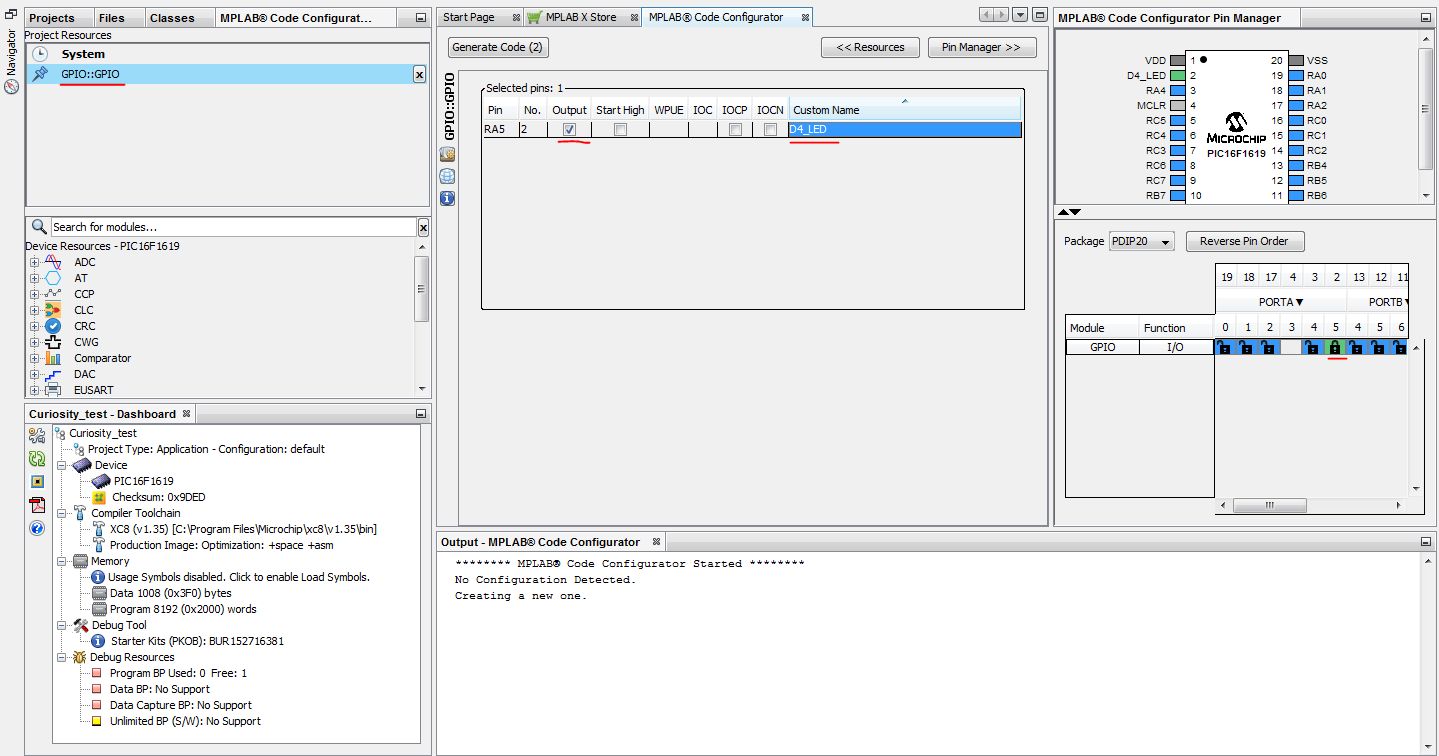Click Usage Symbols disabled info icon
This screenshot has width=1439, height=756.
click(98, 577)
